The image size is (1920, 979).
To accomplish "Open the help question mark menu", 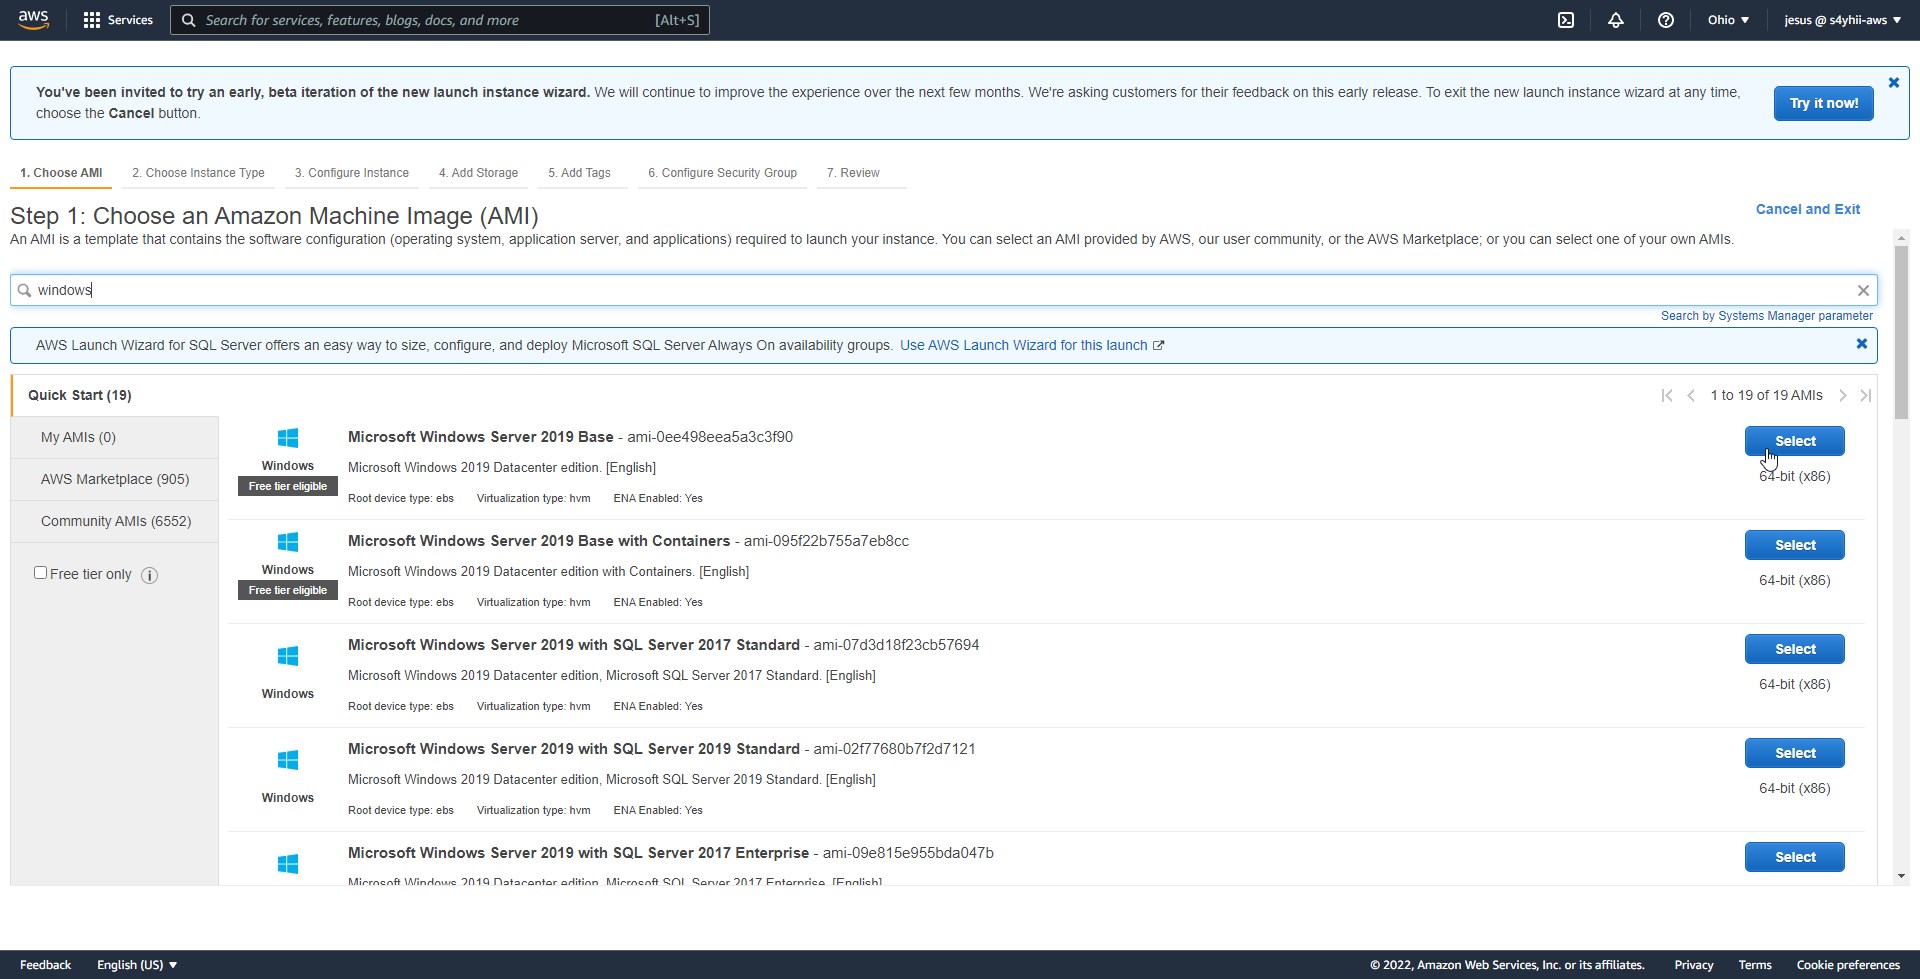I will 1666,20.
